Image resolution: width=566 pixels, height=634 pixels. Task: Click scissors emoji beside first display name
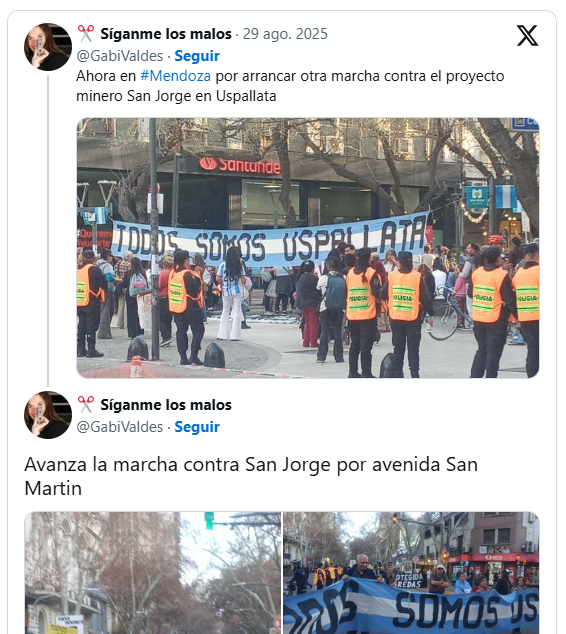[86, 34]
